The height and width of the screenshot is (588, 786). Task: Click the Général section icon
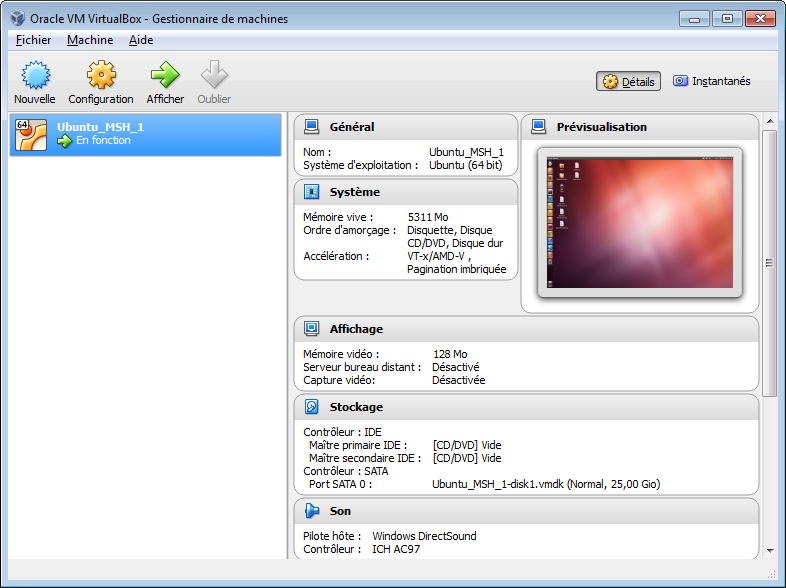[x=312, y=127]
